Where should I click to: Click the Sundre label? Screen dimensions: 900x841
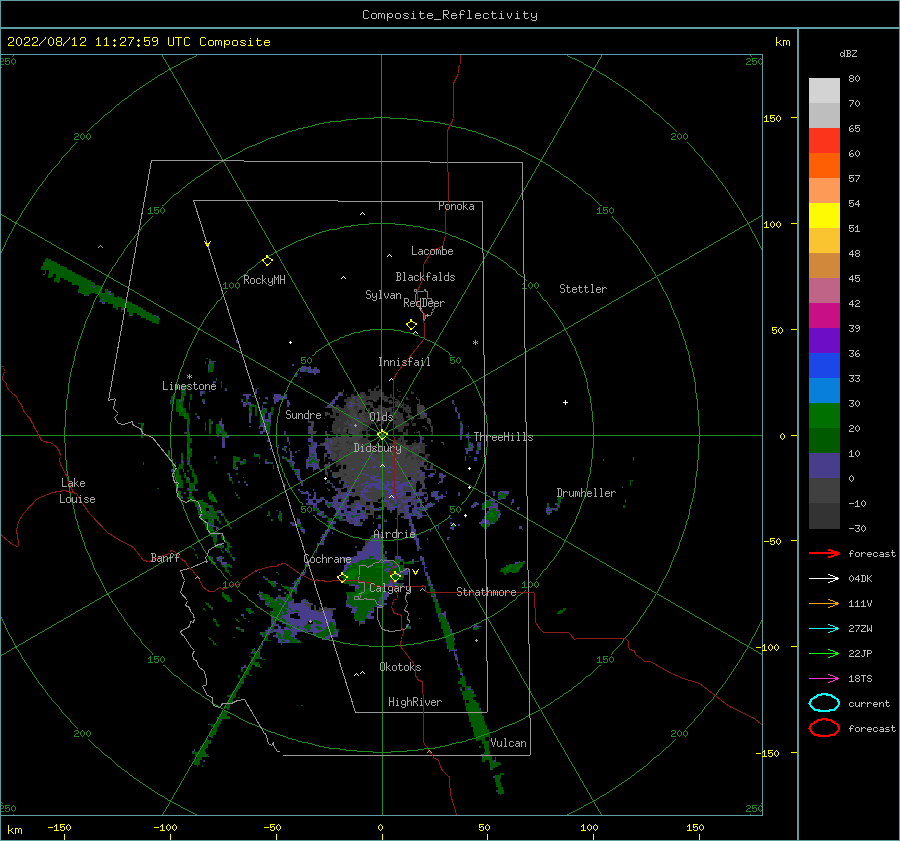pos(303,415)
